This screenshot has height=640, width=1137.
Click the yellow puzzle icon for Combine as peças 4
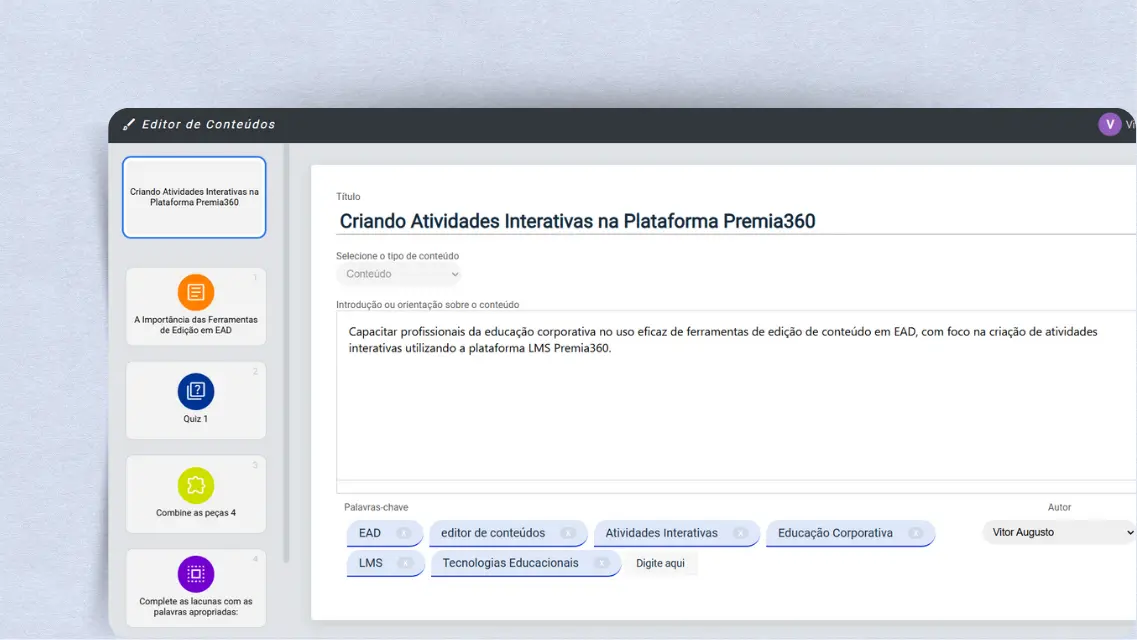(196, 486)
